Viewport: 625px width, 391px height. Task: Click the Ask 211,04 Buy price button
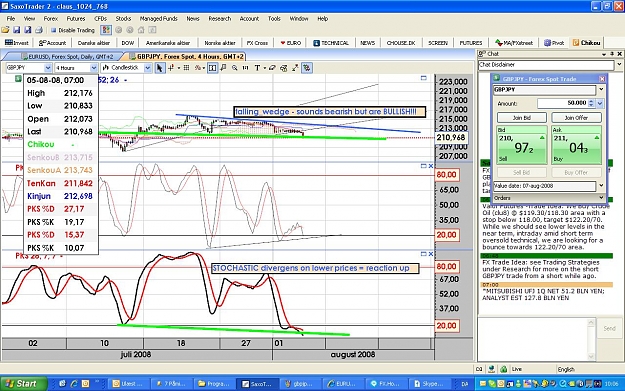pyautogui.click(x=576, y=145)
